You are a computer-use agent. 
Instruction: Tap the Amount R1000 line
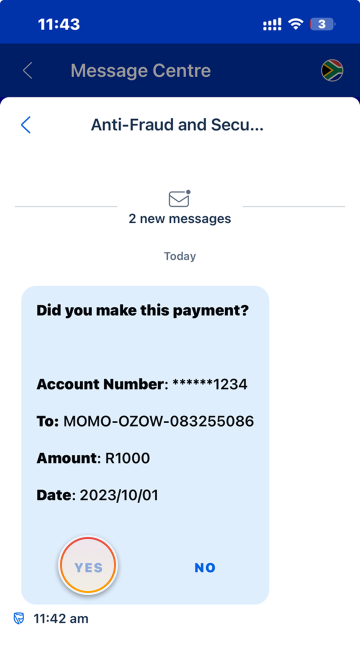pyautogui.click(x=93, y=458)
